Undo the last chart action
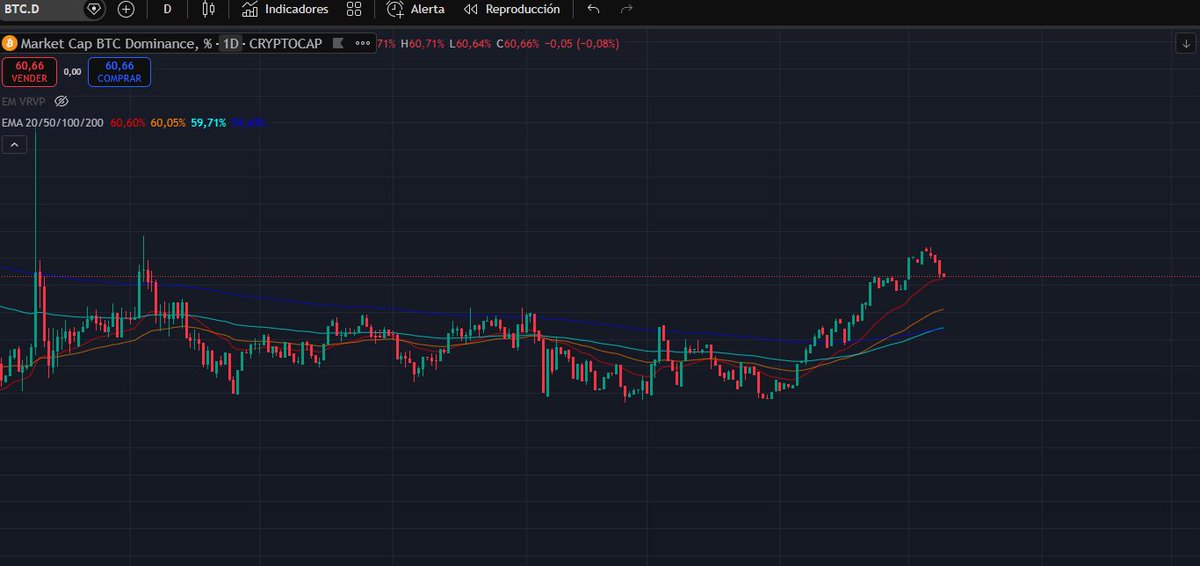 tap(594, 9)
